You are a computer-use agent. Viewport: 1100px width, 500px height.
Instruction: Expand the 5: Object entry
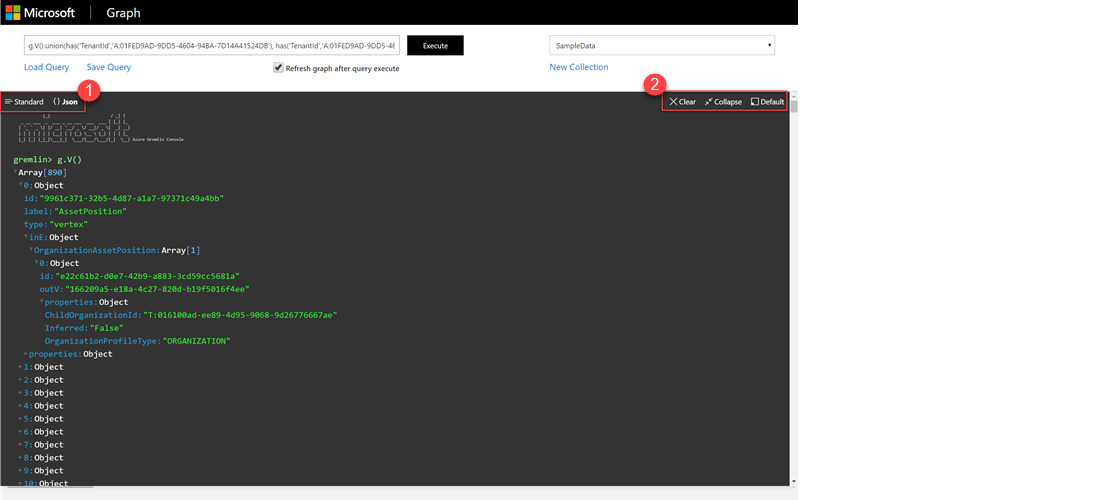coord(20,419)
